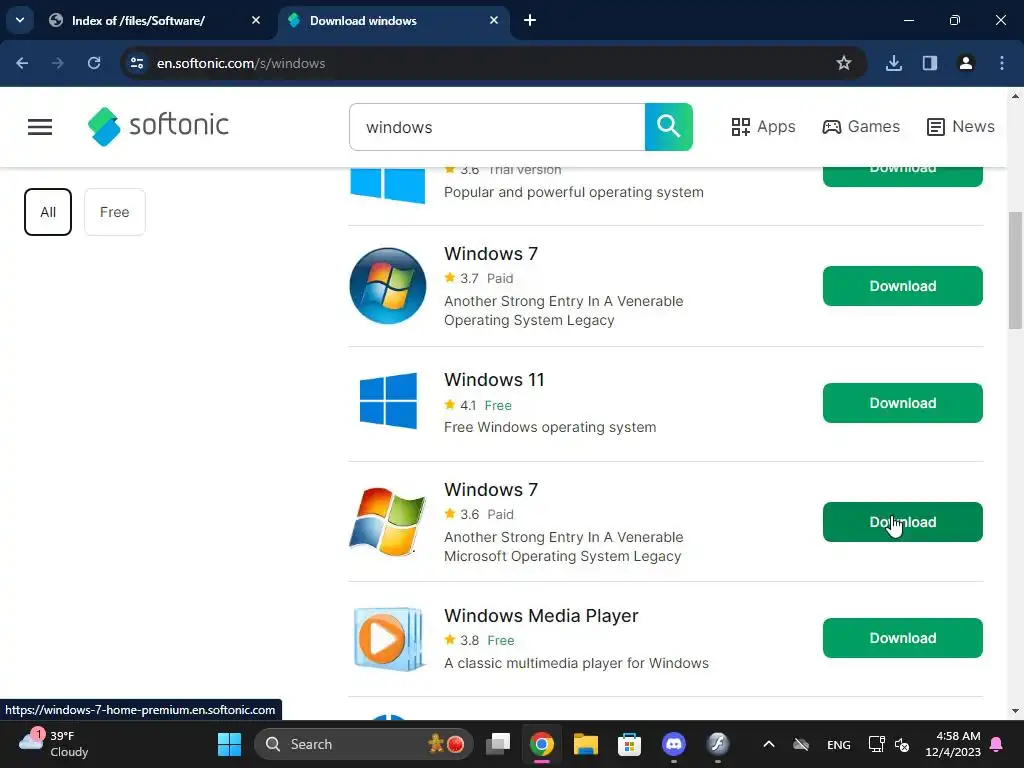Click the taskbar Search box
Screen dimensions: 1024x768
pos(363,744)
